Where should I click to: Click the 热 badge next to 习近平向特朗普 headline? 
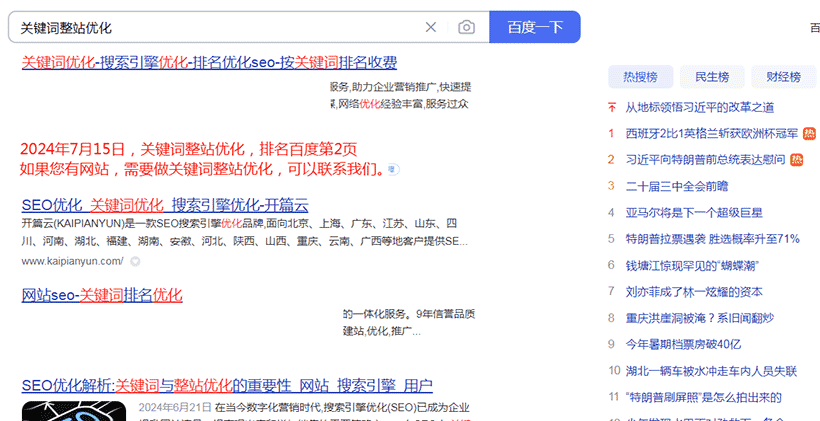coord(797,159)
